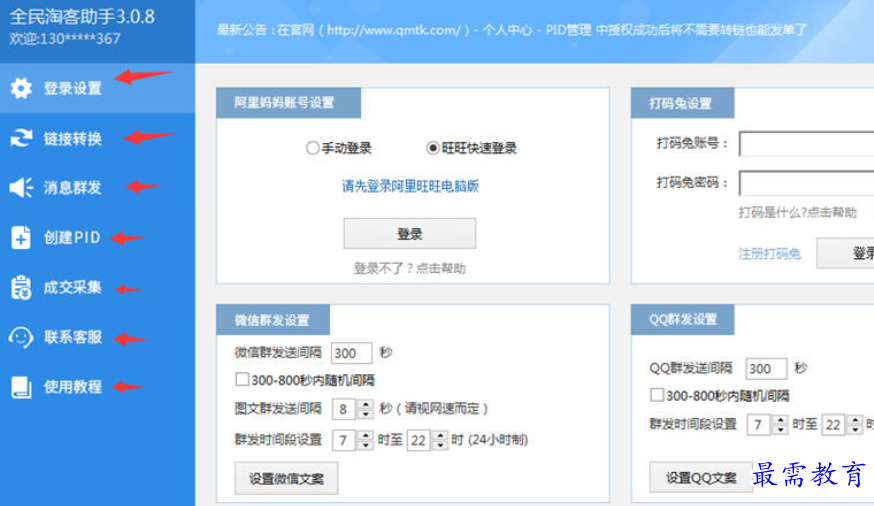
Task: Click the 登录 button in 打码兔设置
Action: 846,254
